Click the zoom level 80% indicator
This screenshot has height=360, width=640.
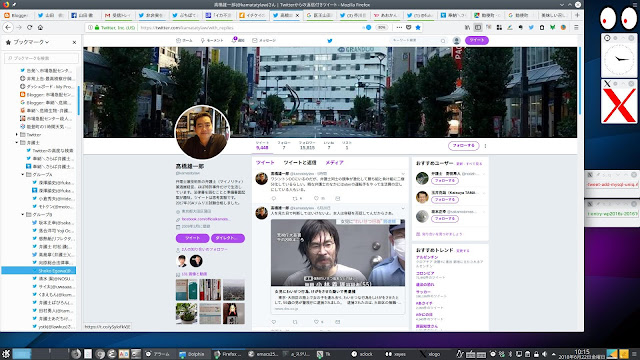click(381, 27)
